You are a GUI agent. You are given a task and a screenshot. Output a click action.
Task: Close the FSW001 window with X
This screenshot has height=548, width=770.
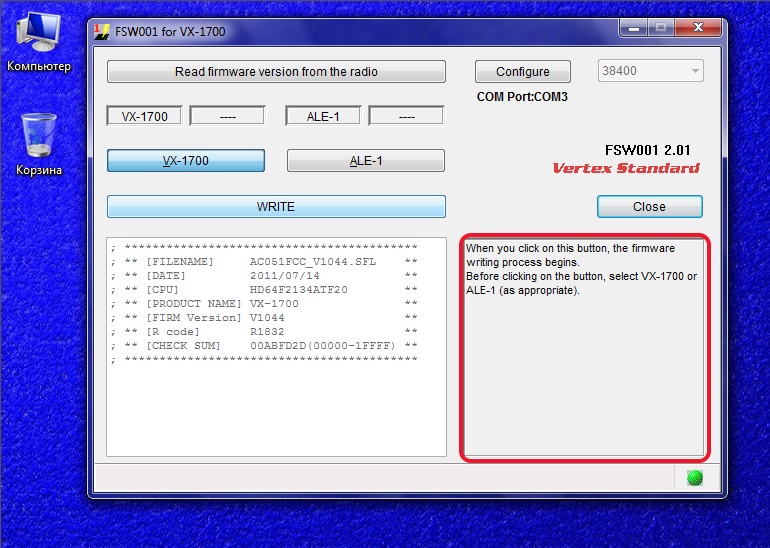tap(698, 27)
